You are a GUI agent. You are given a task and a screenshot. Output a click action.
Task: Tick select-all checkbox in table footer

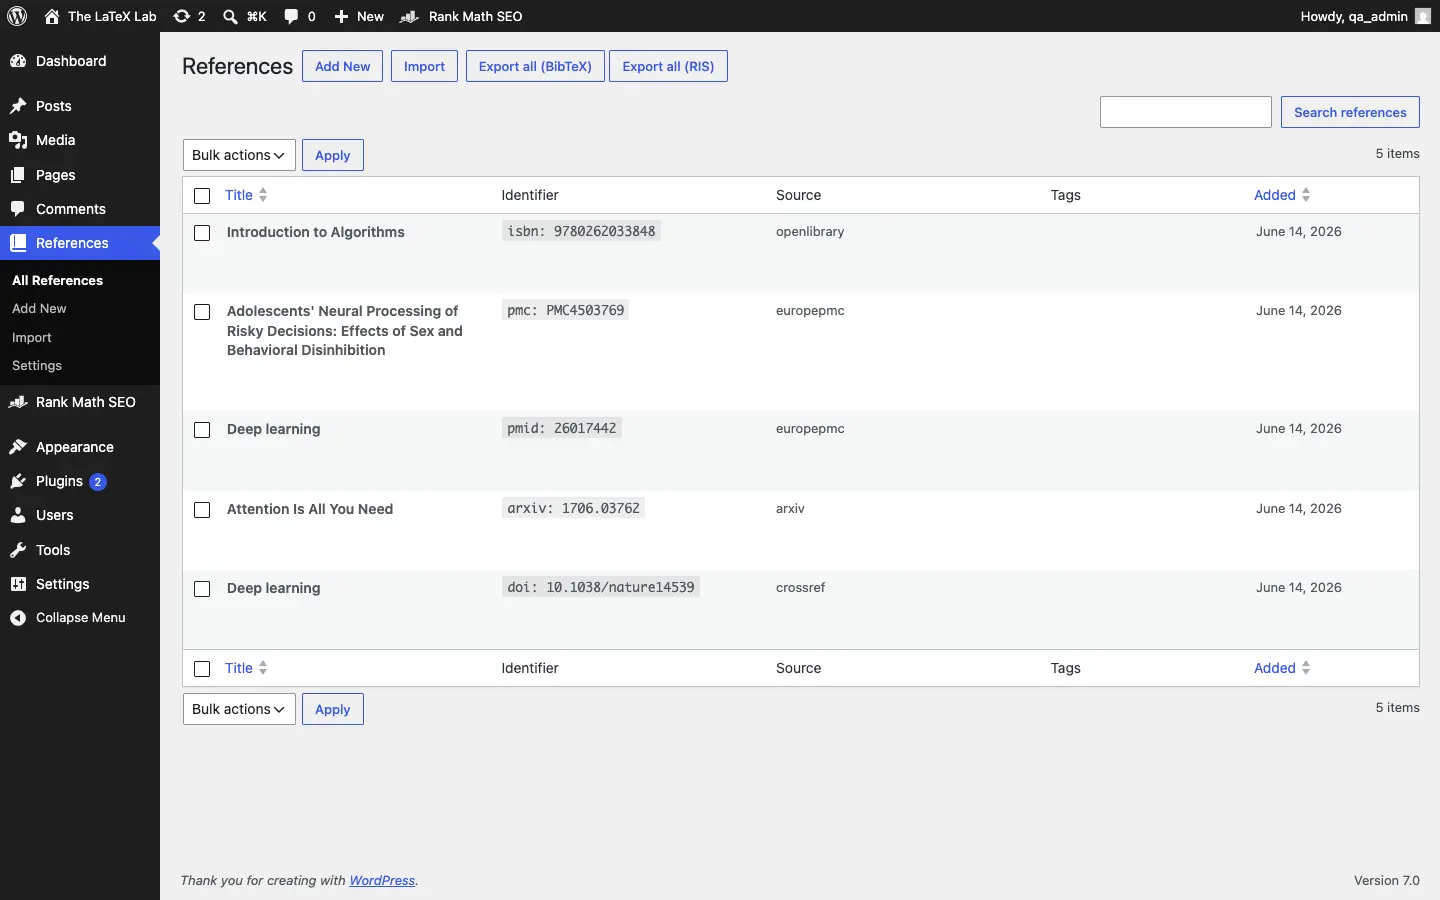[202, 669]
